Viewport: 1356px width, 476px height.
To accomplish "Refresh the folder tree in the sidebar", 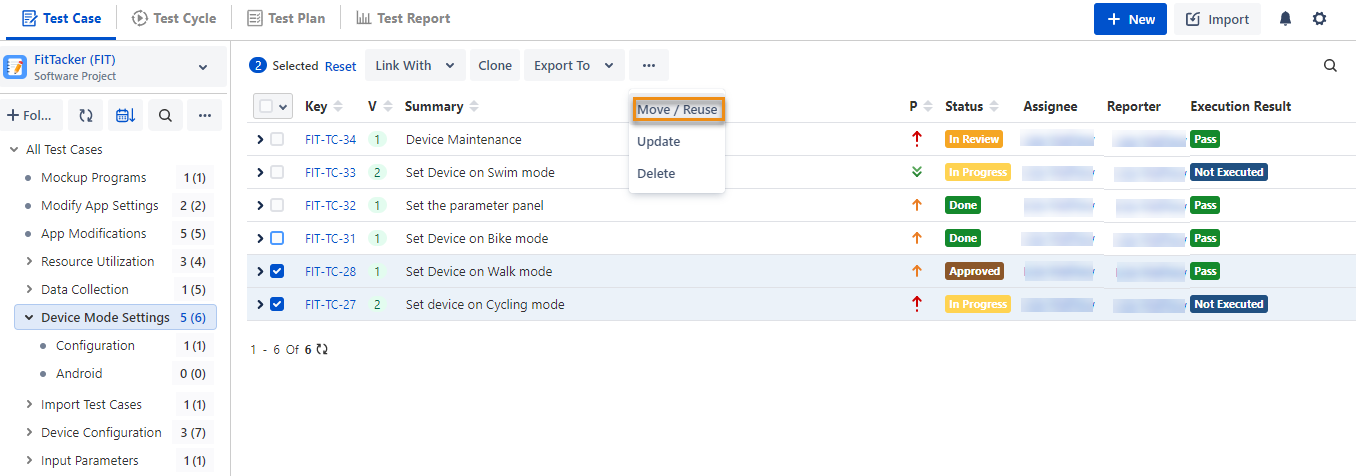I will point(86,116).
